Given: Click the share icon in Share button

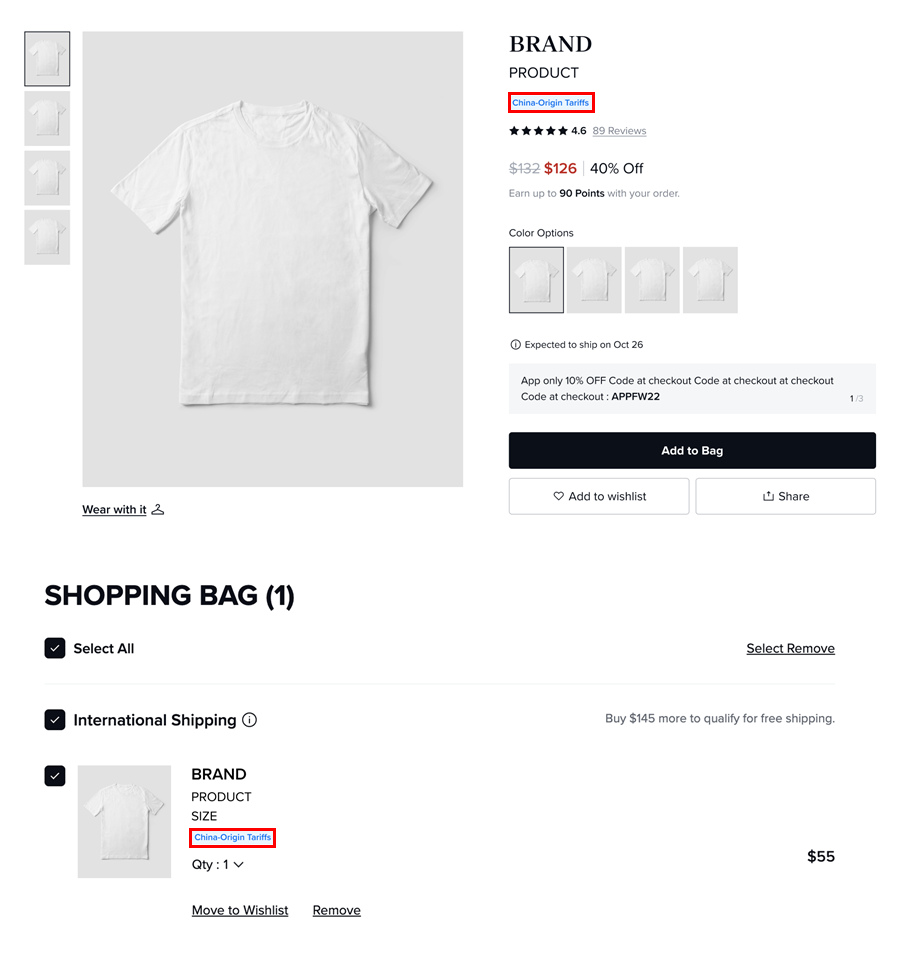Looking at the screenshot, I should click(x=768, y=496).
